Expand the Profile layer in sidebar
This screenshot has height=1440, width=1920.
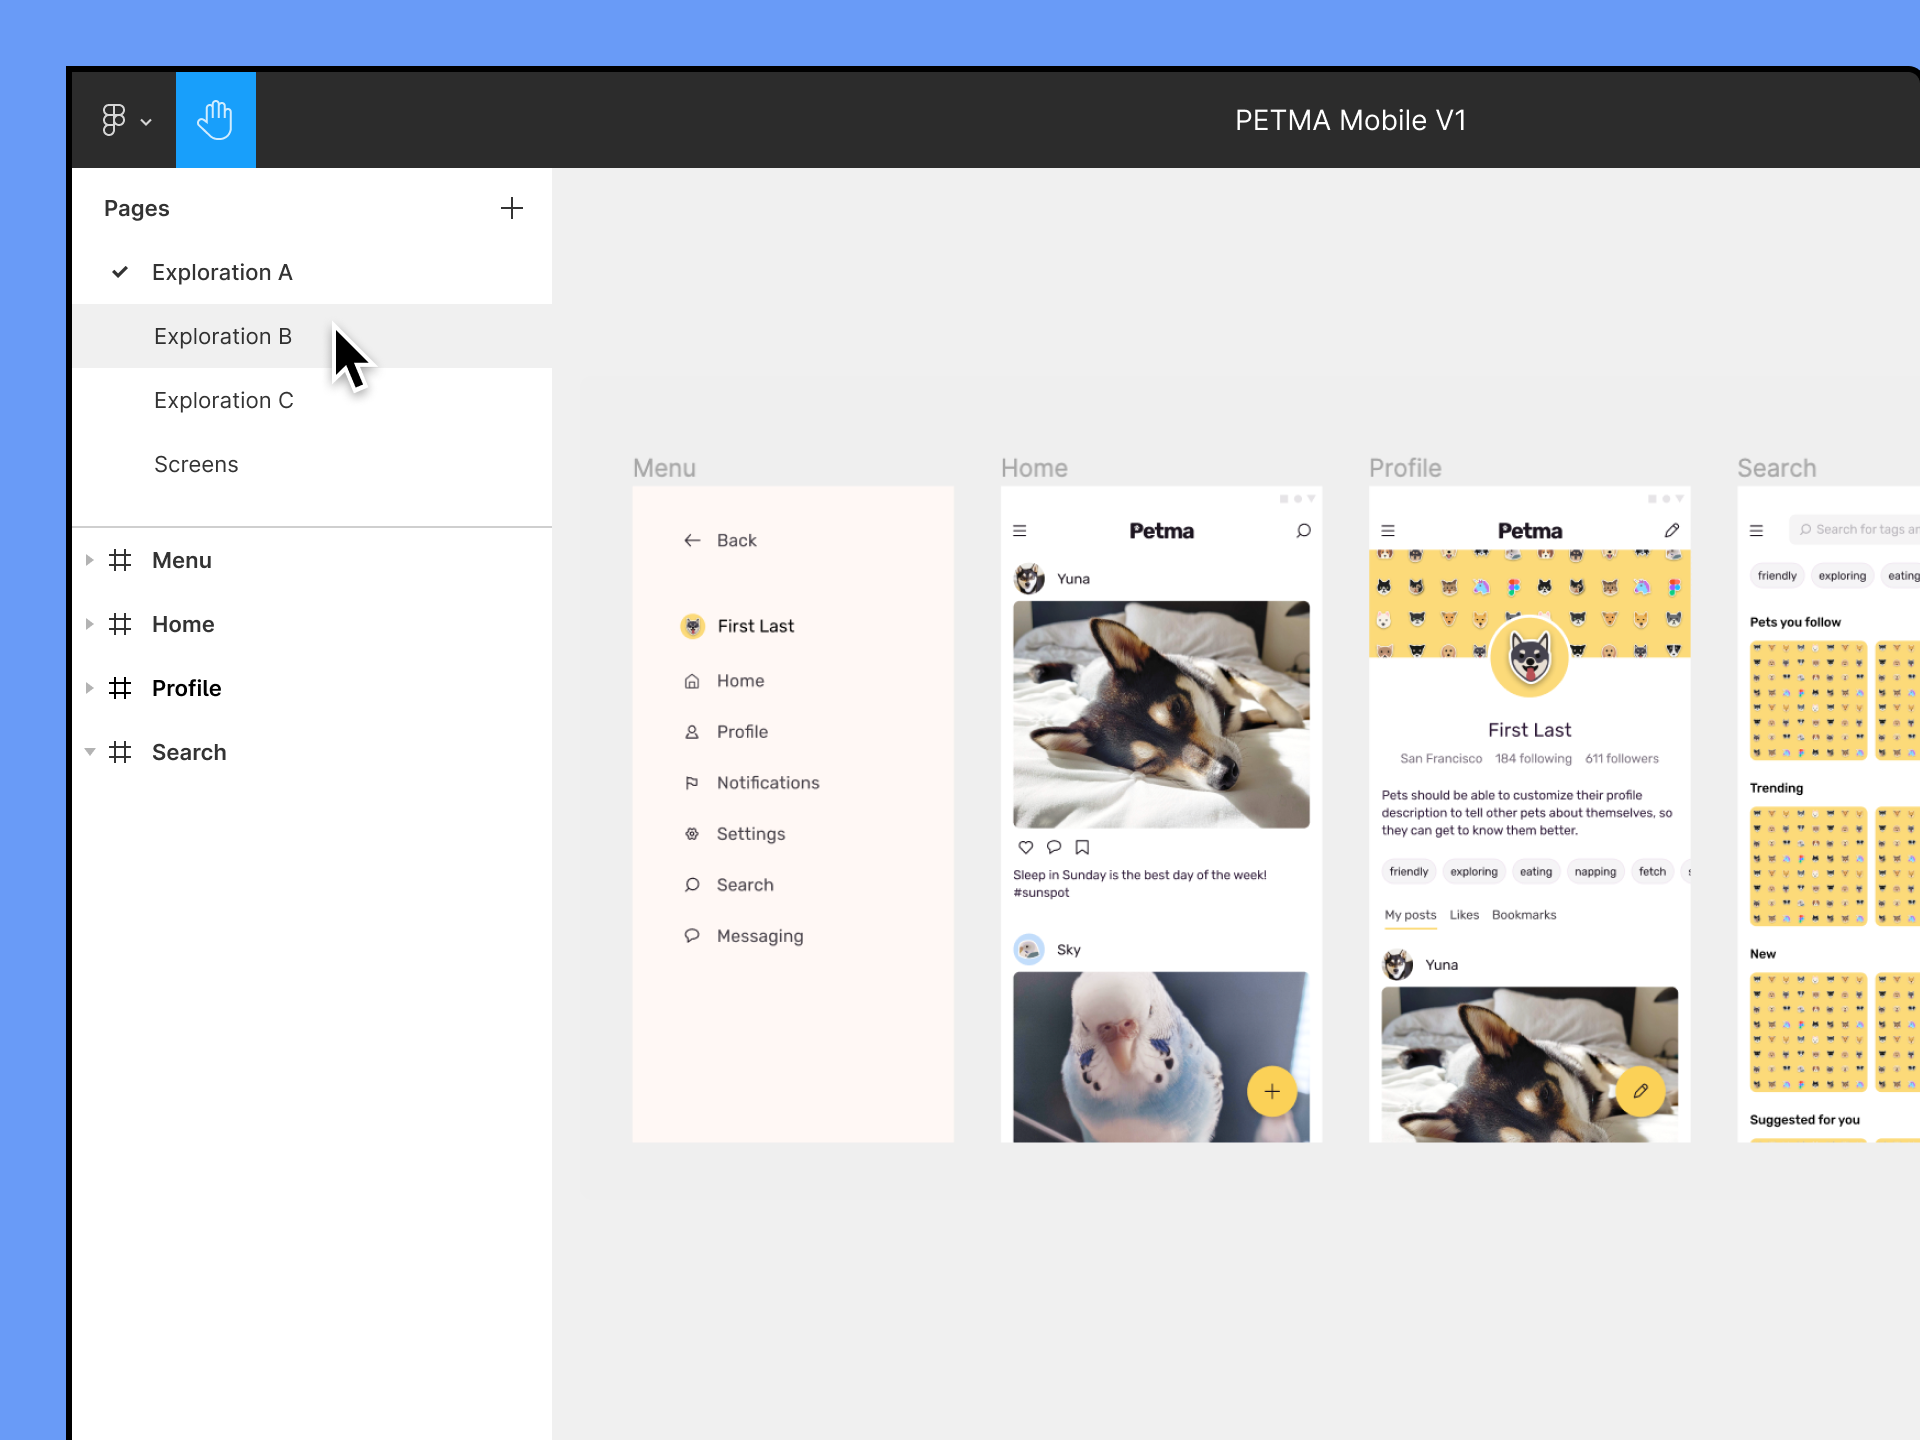(x=88, y=687)
